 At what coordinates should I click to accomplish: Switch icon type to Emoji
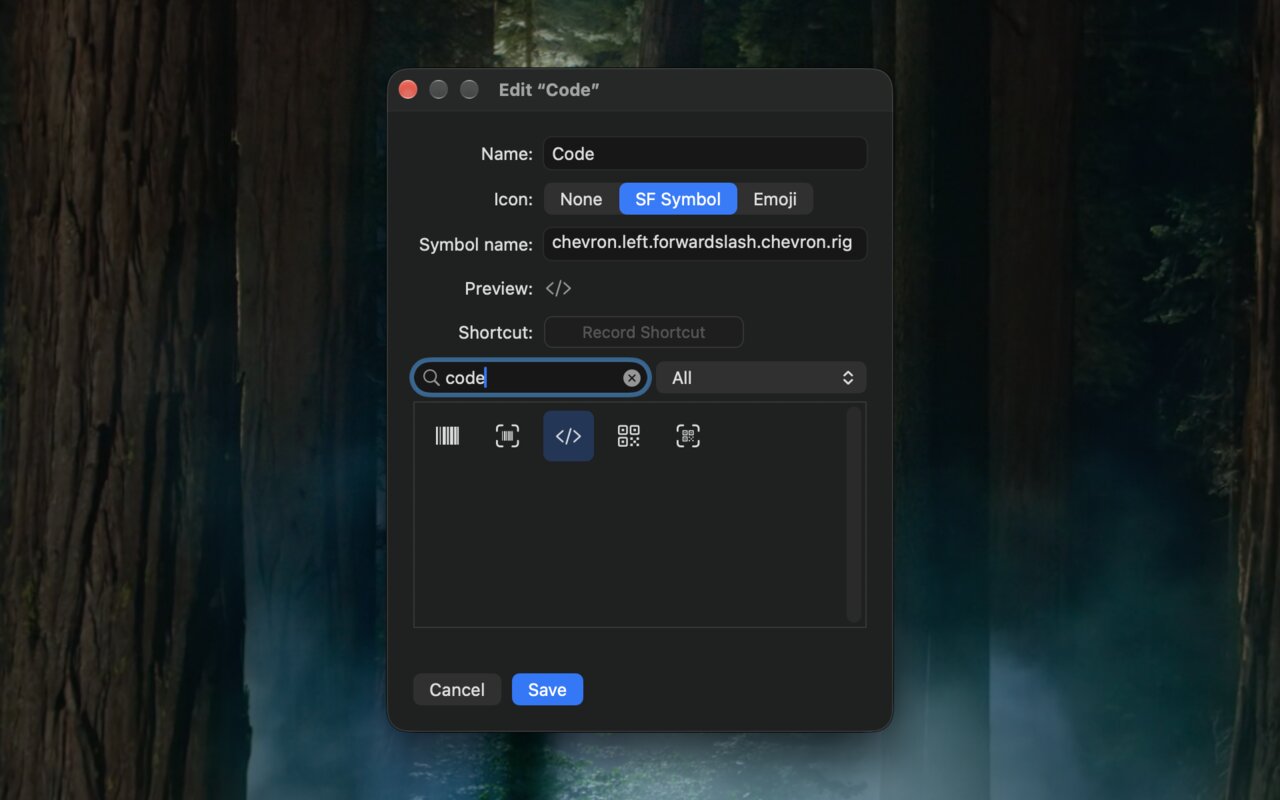775,199
